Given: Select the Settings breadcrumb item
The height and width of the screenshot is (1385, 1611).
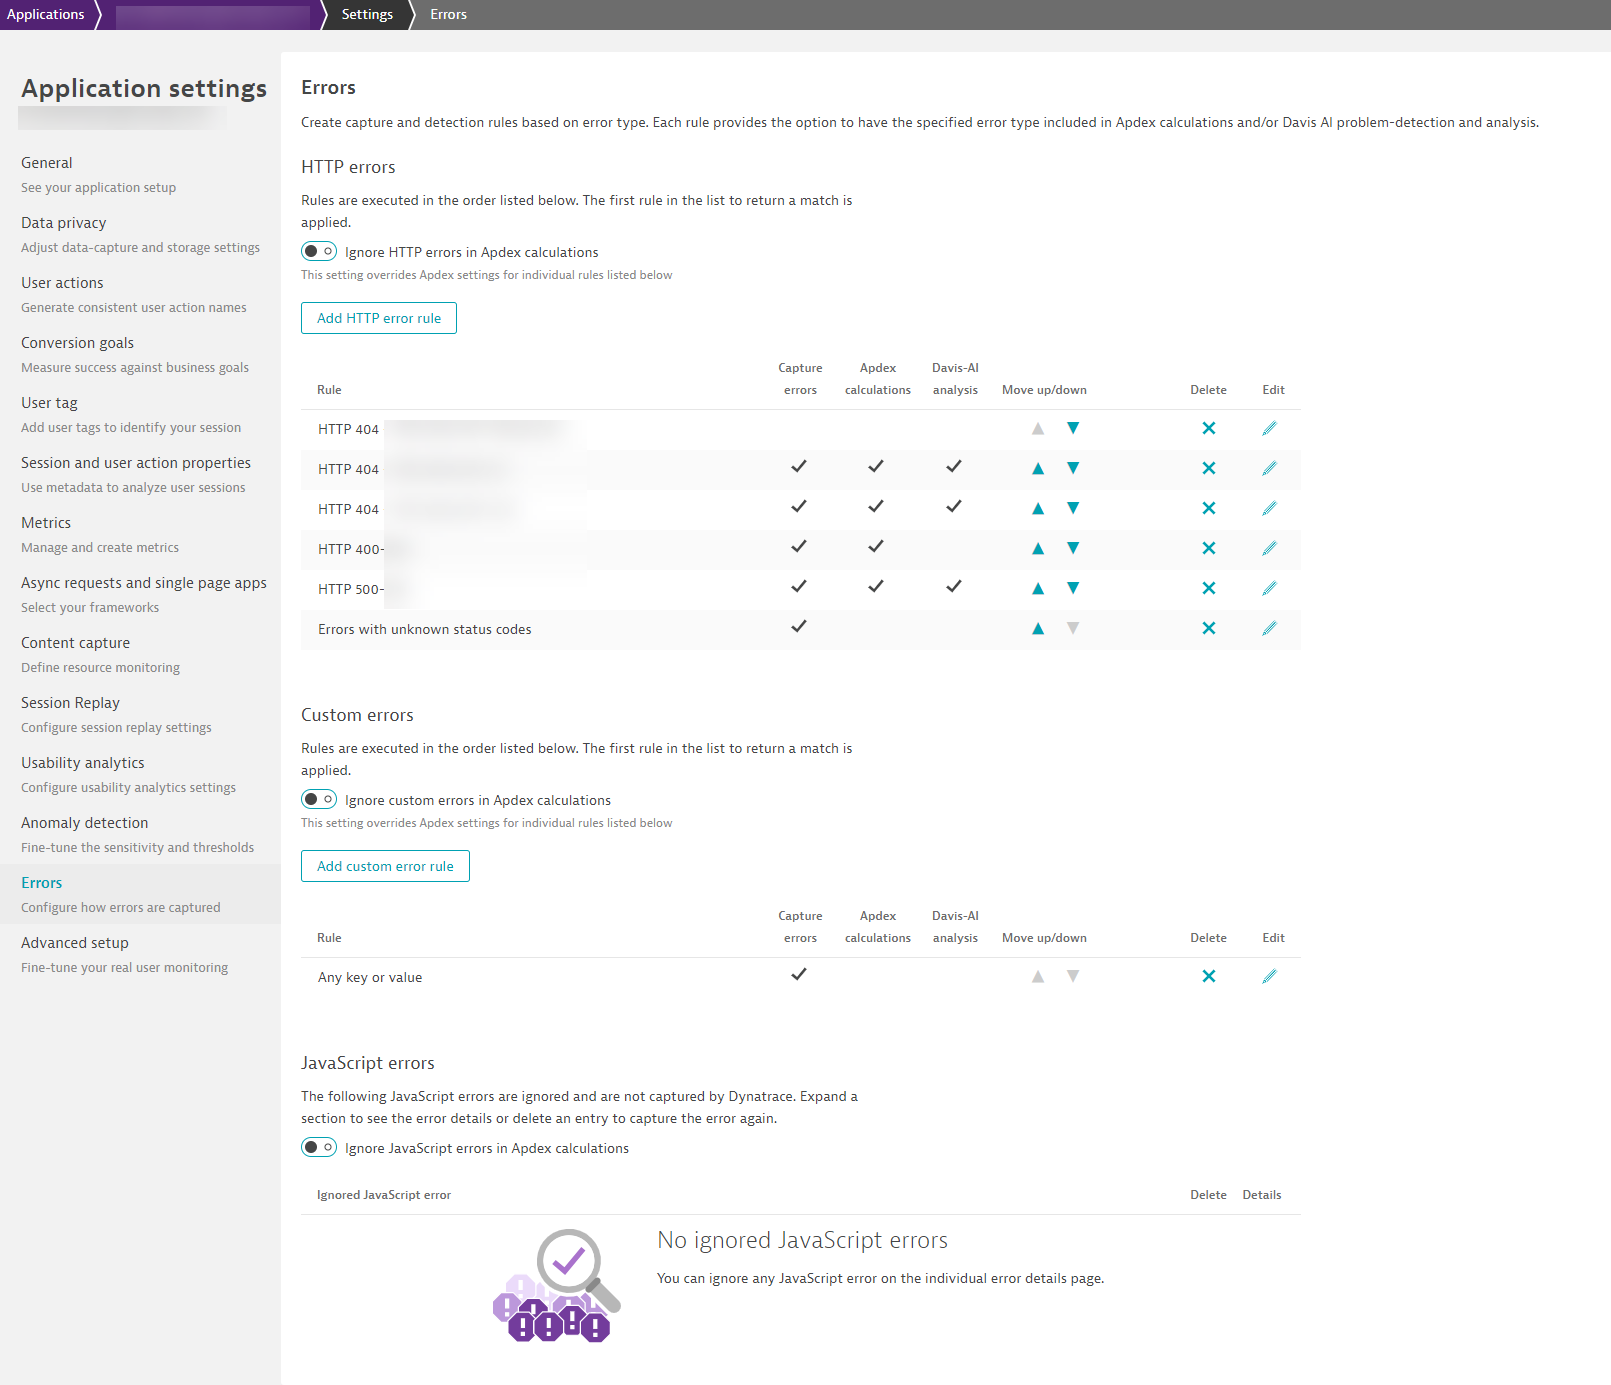Looking at the screenshot, I should pos(367,14).
